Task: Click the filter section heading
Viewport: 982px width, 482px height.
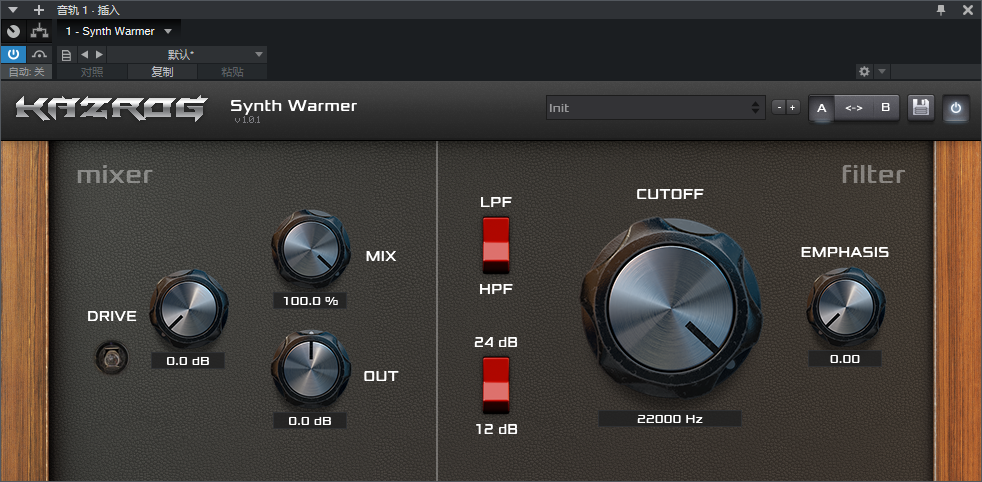Action: point(874,175)
